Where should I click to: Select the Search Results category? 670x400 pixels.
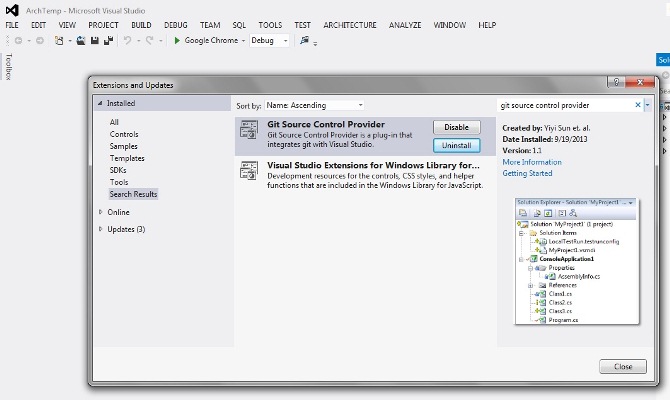pos(133,194)
